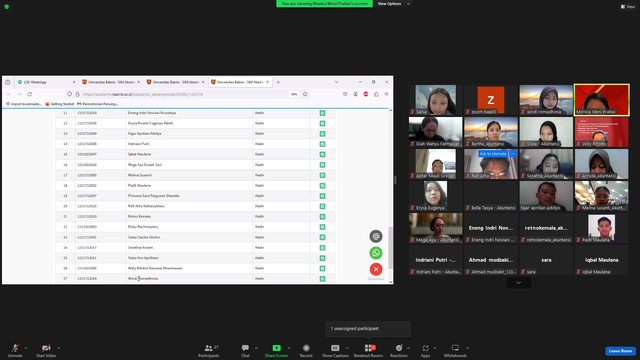This screenshot has width=640, height=360.
Task: Open Breakout Rooms
Action: coord(368,350)
